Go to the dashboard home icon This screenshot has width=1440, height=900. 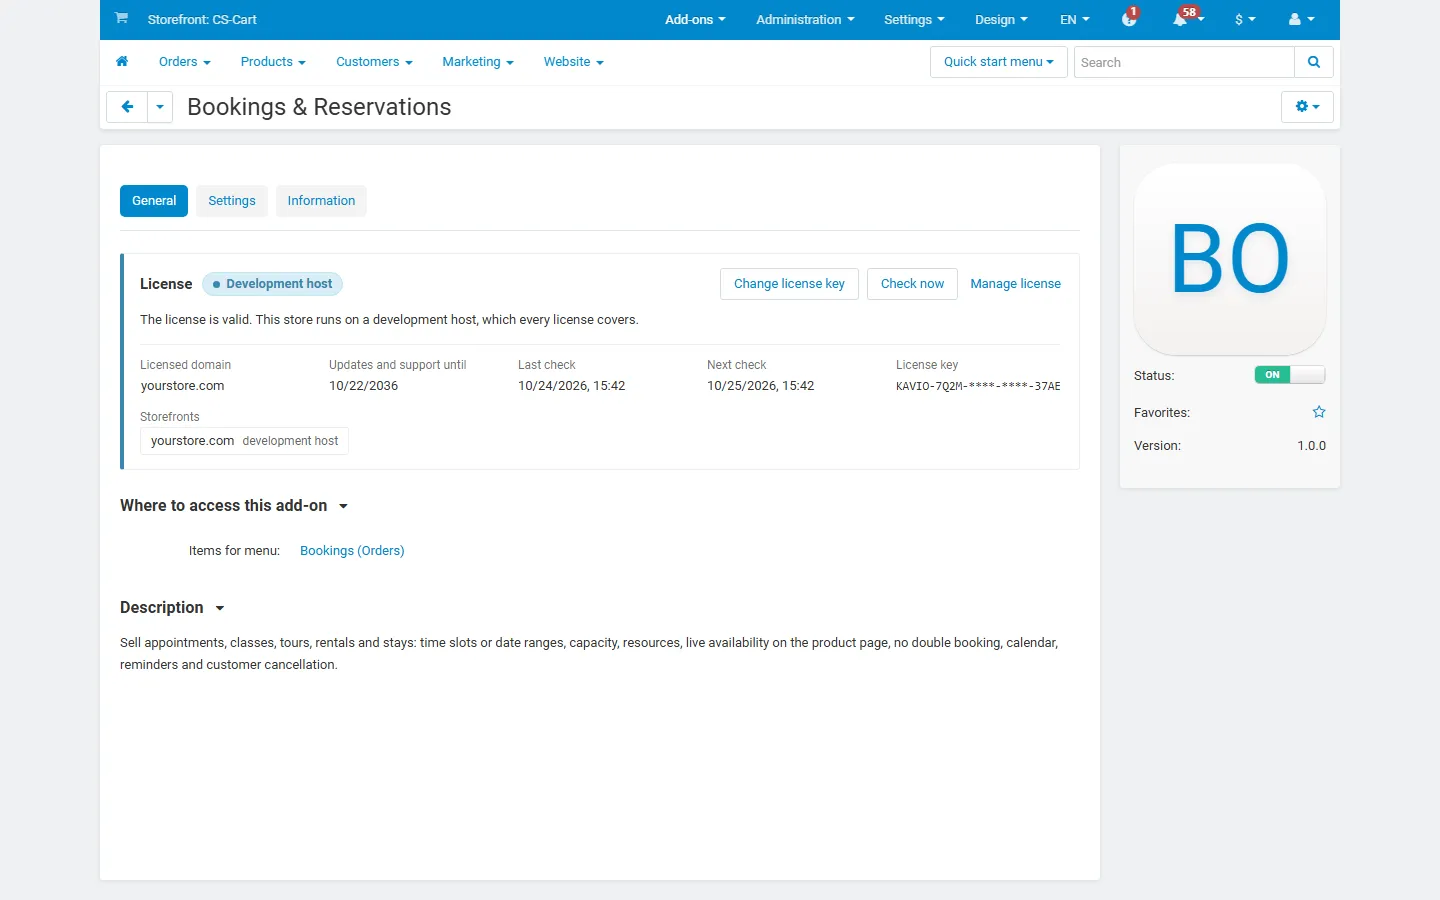[122, 62]
